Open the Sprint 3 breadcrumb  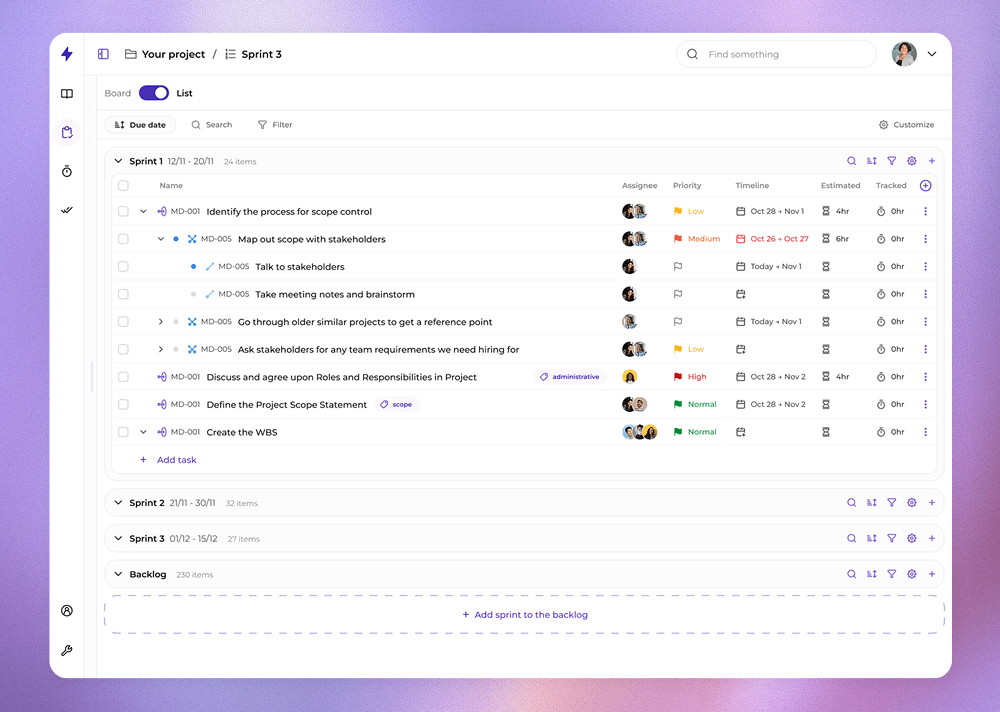tap(254, 54)
